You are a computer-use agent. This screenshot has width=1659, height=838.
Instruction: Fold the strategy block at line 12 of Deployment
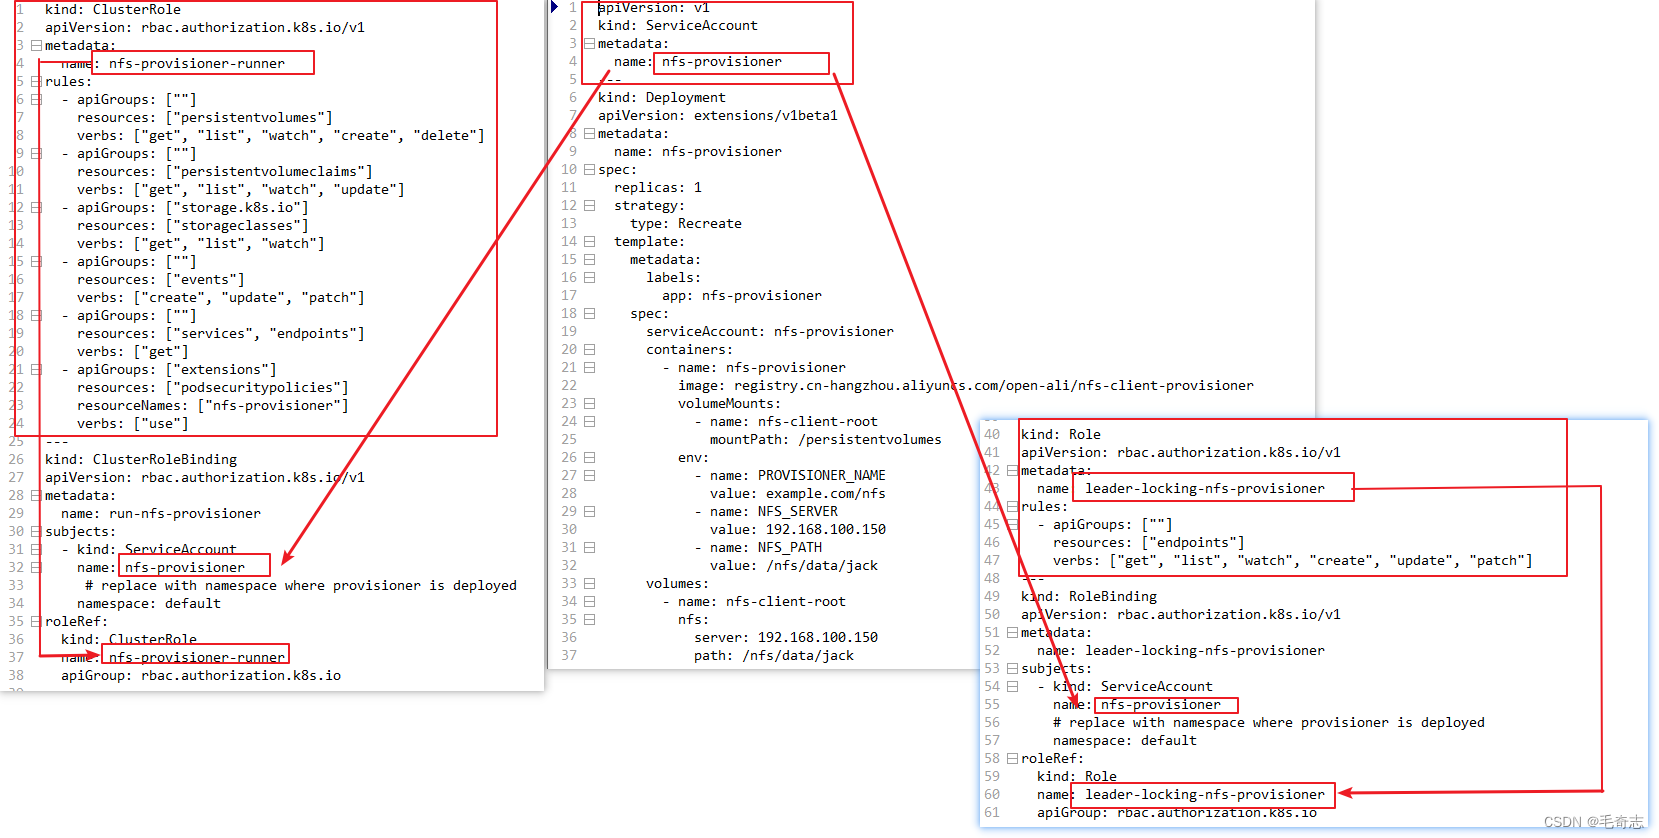[589, 205]
